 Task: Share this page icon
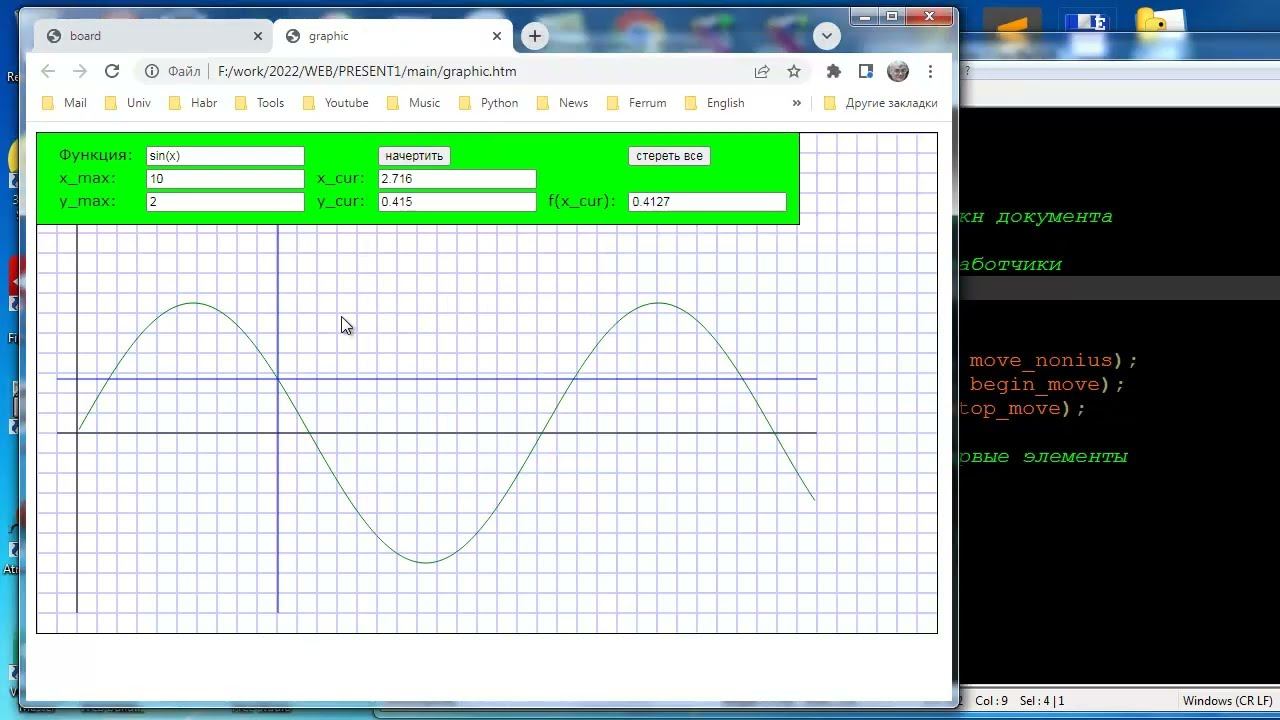click(762, 71)
